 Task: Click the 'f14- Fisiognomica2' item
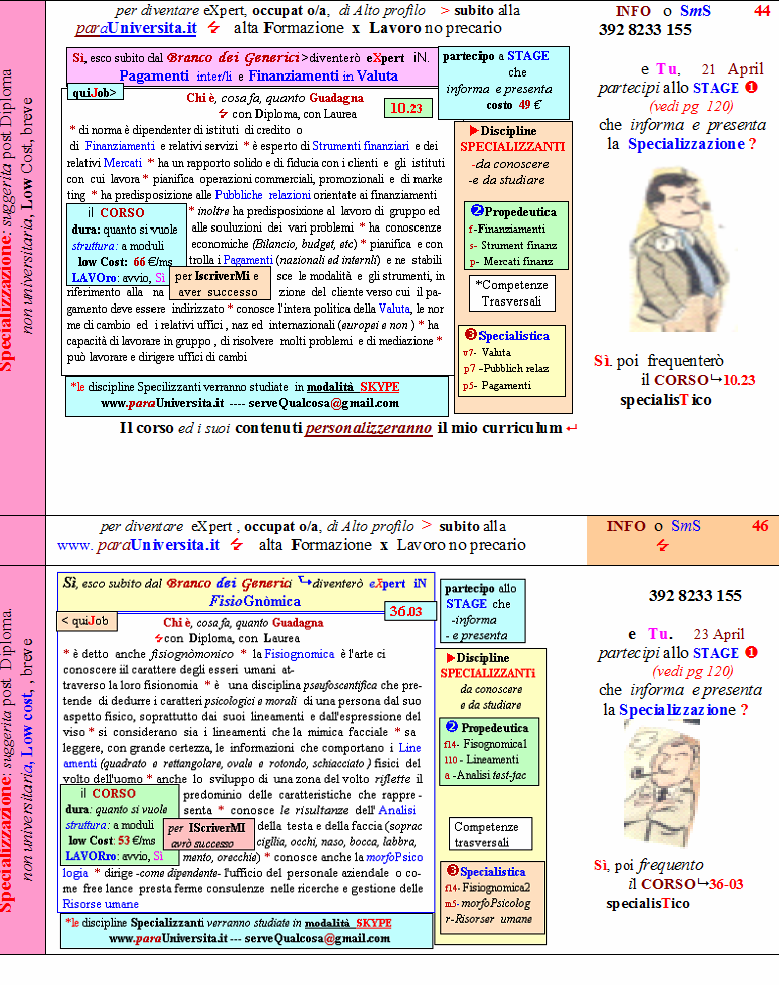pos(488,888)
